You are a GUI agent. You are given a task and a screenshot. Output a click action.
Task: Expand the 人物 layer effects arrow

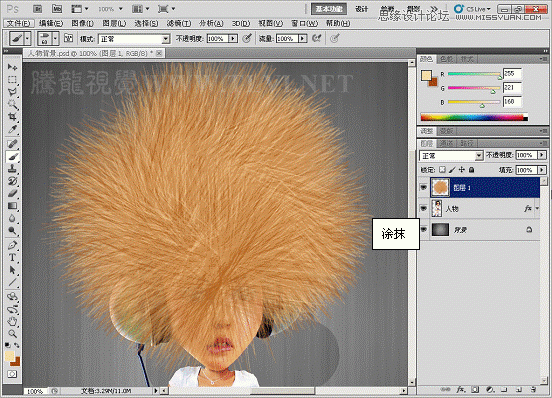pyautogui.click(x=537, y=208)
